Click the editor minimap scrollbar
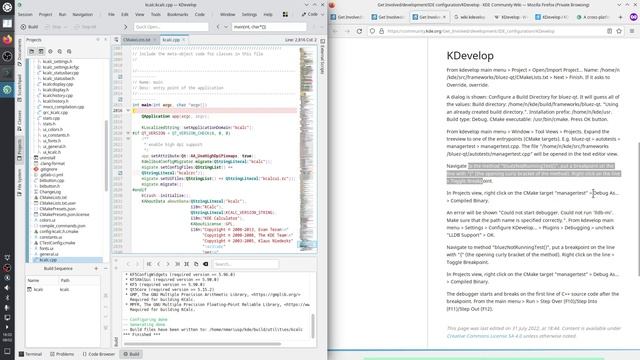 click(x=307, y=149)
